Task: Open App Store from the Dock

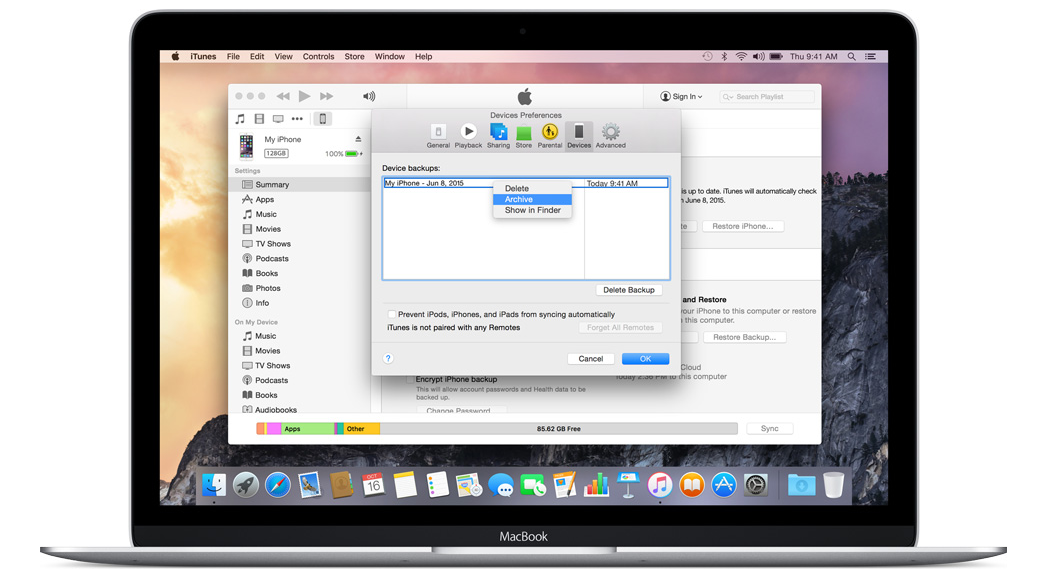Action: 723,485
